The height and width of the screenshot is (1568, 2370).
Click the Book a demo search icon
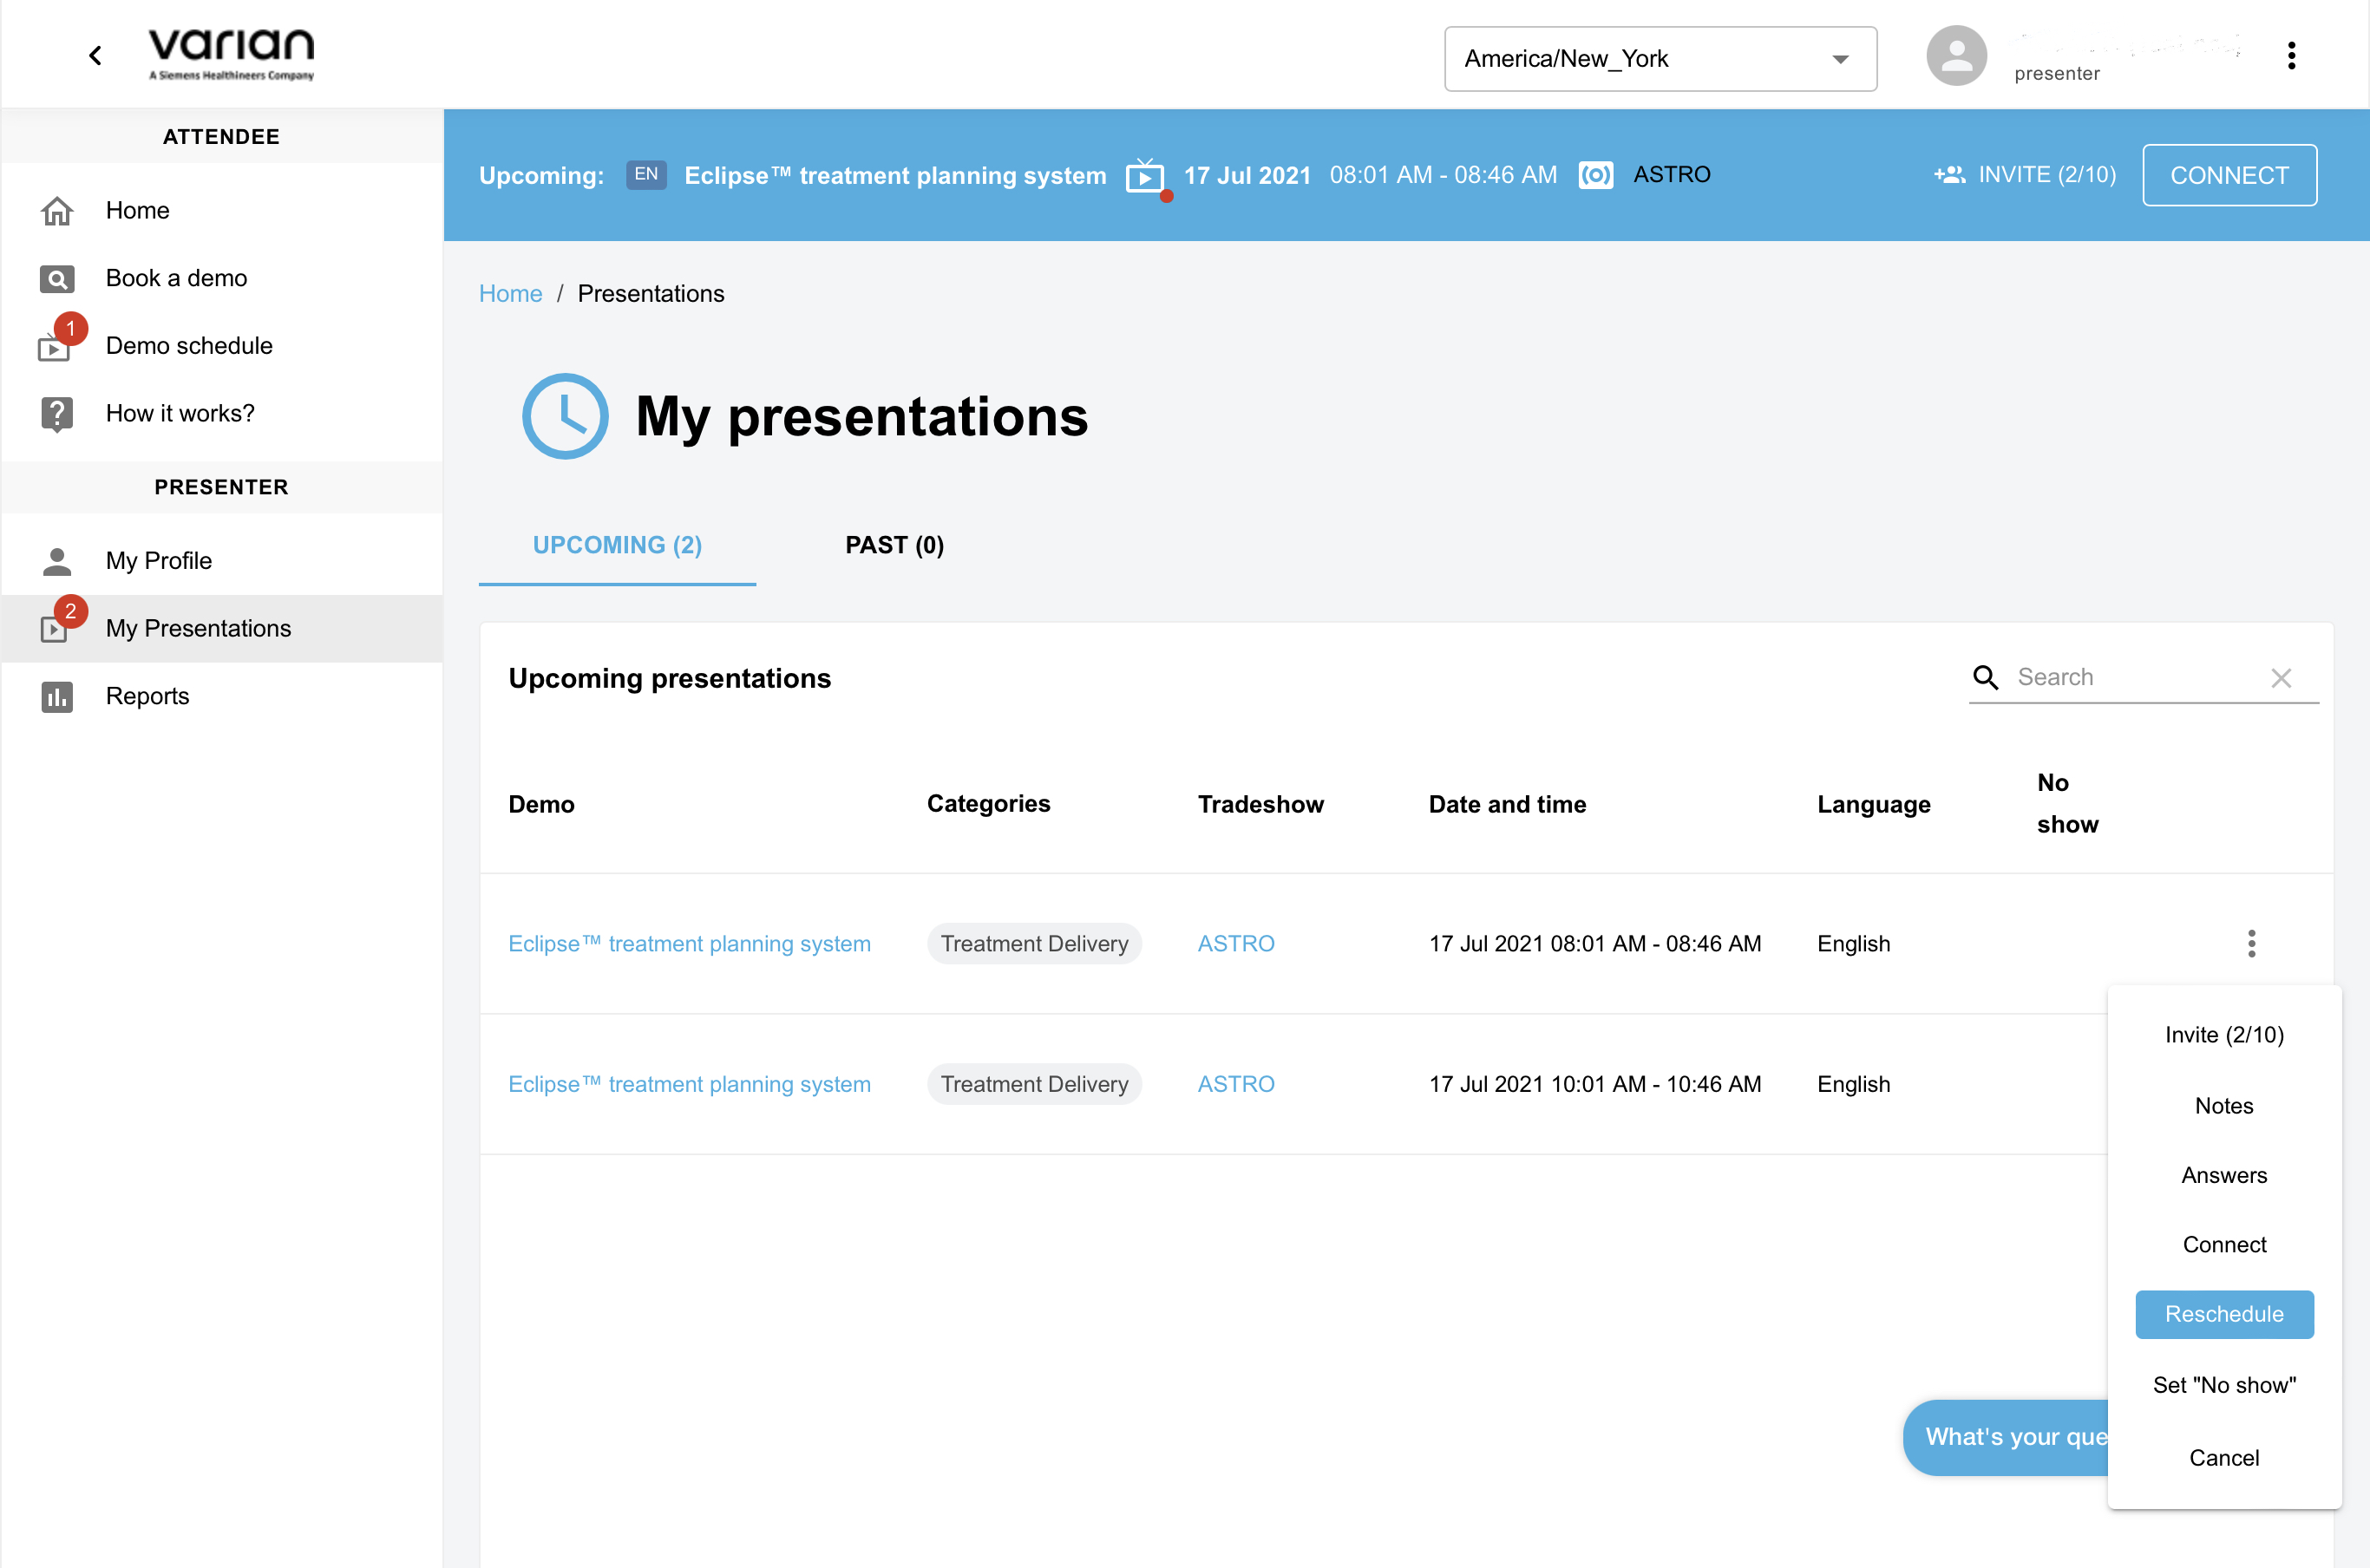coord(57,279)
